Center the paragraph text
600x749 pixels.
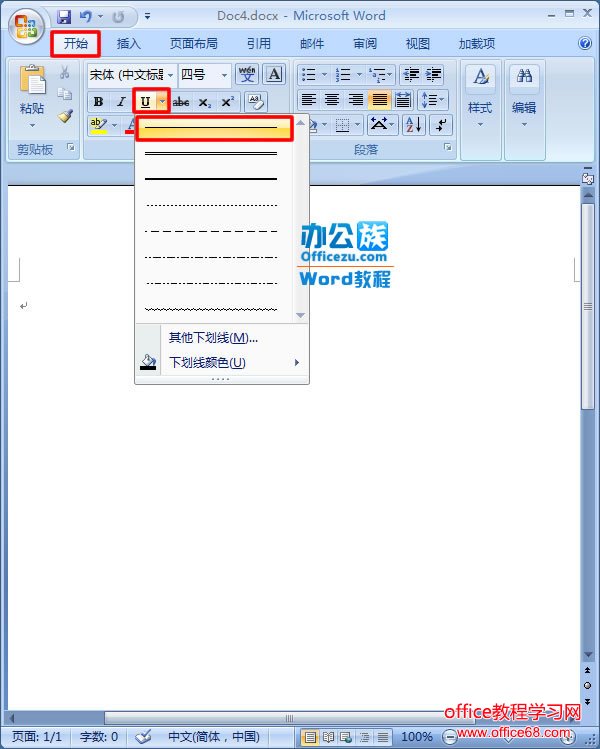tap(332, 100)
